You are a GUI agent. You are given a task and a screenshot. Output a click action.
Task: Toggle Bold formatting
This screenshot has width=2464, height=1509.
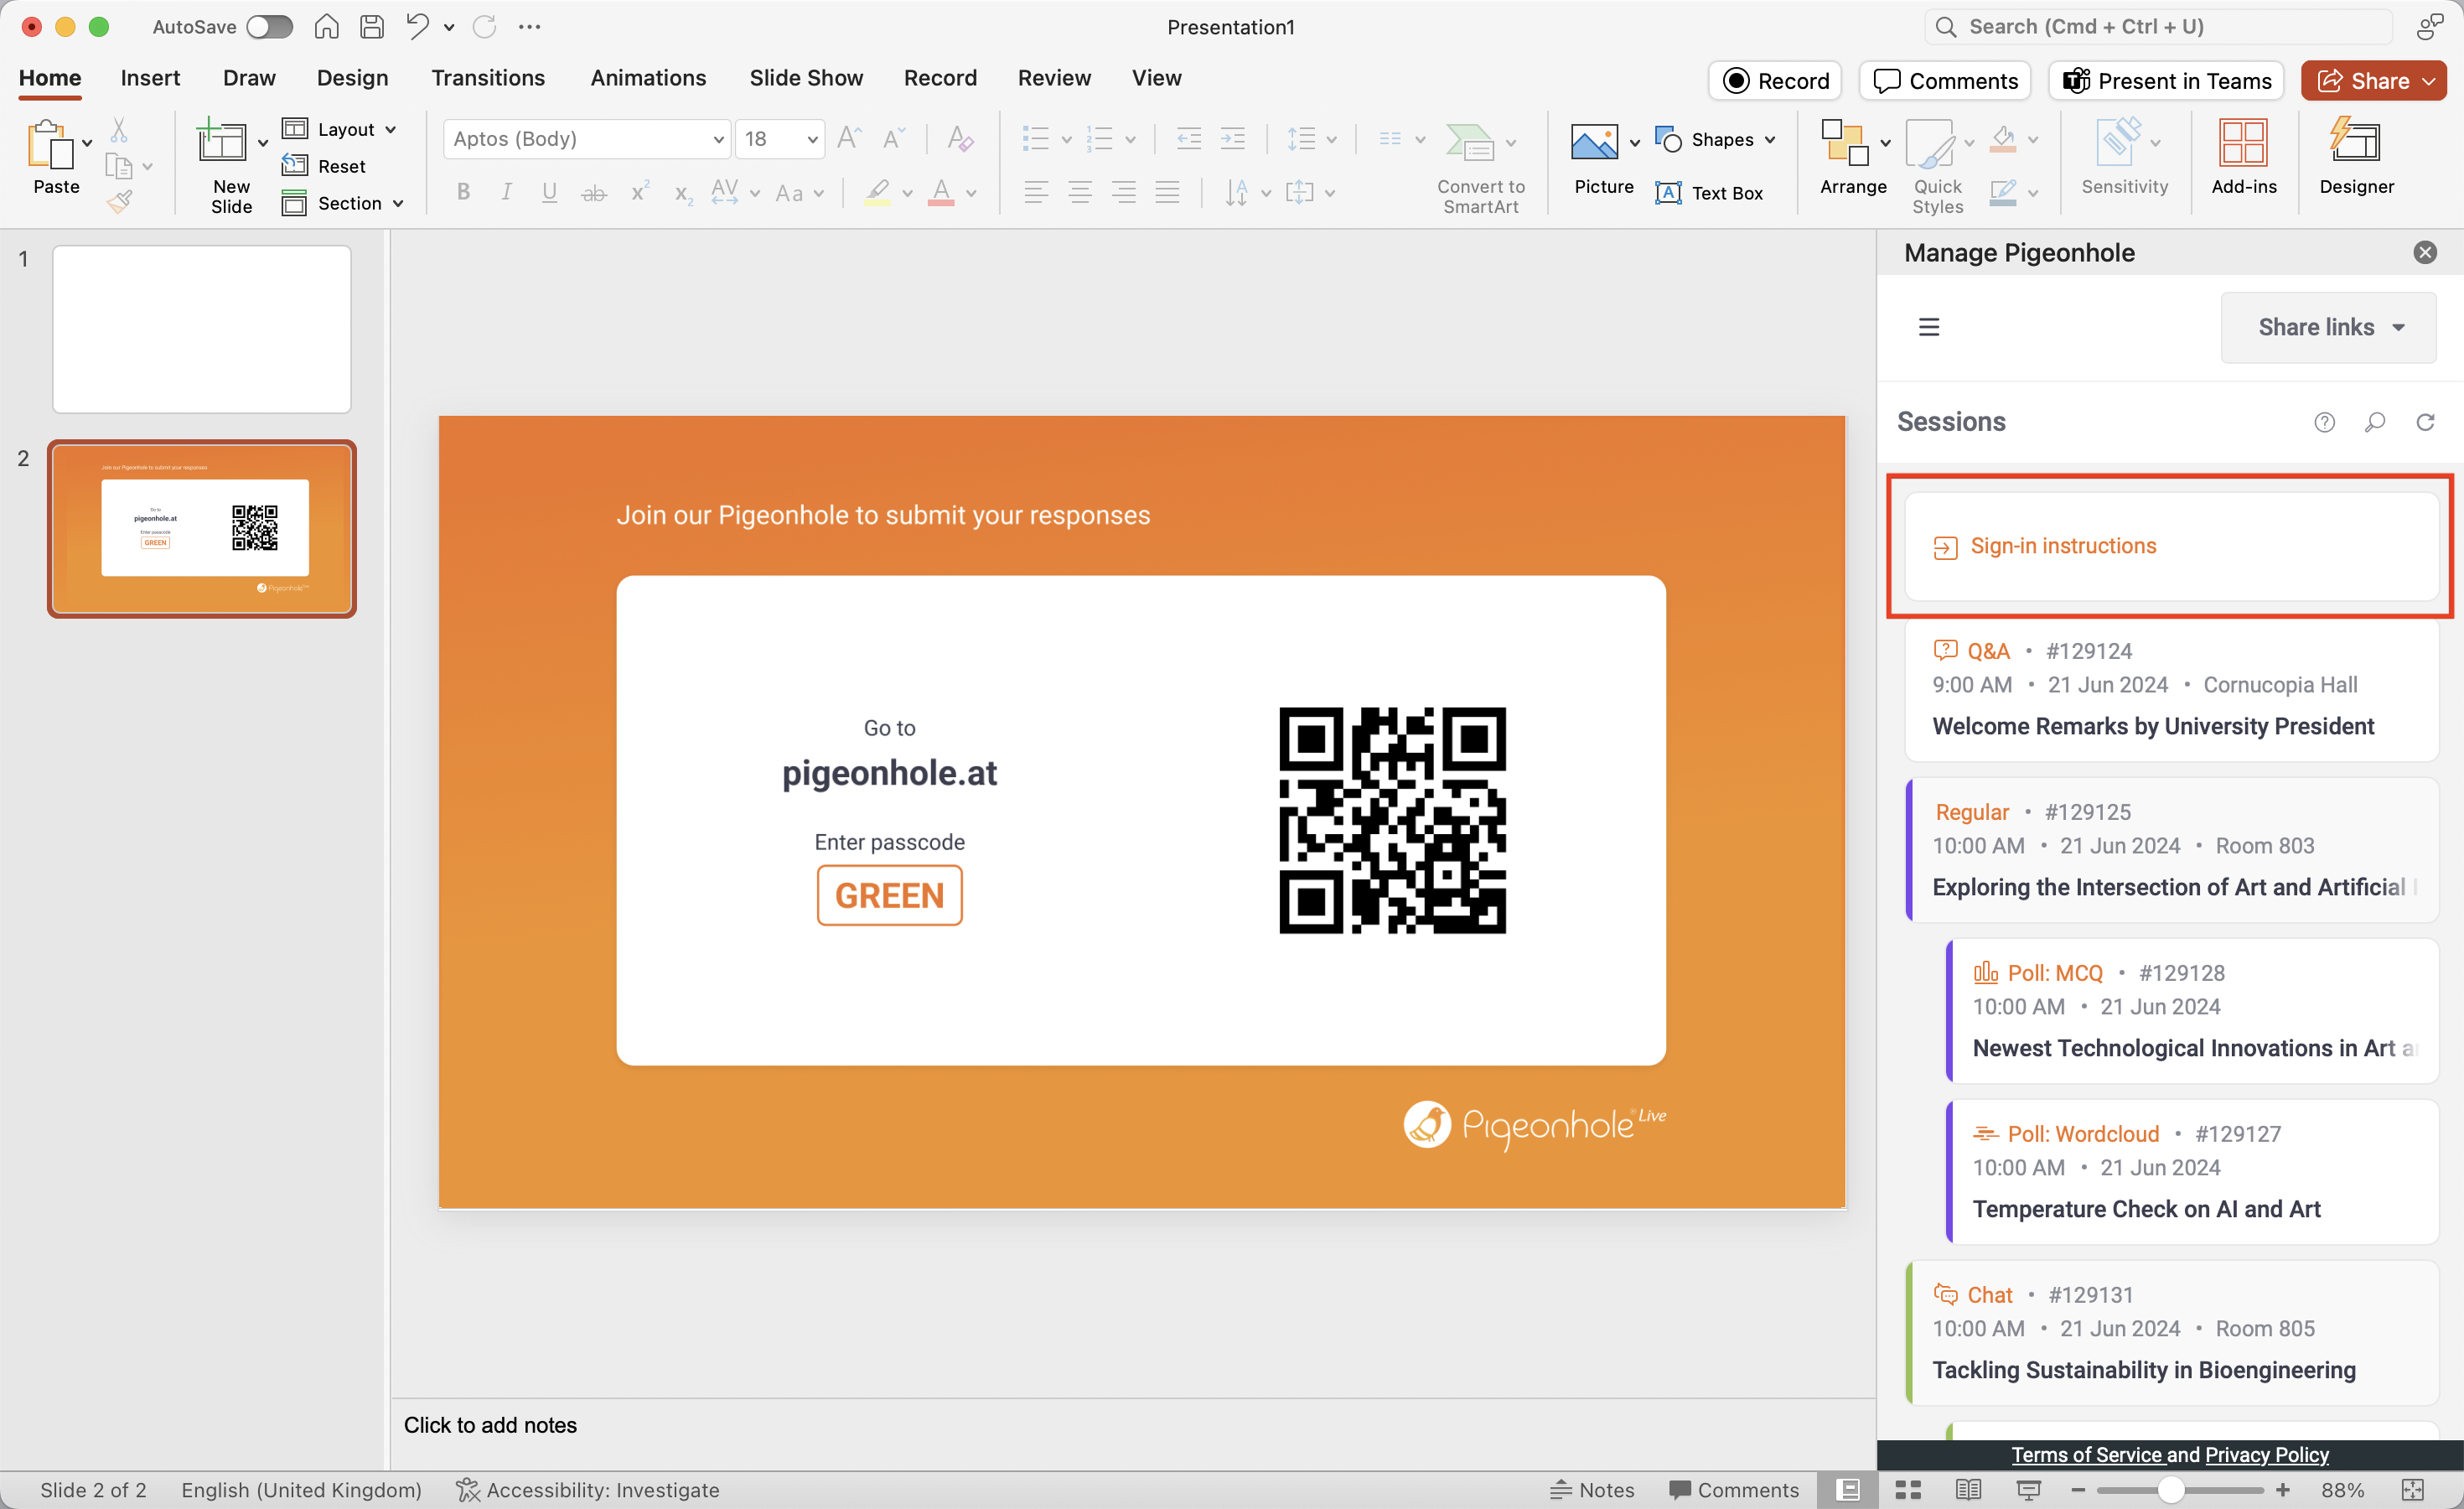tap(463, 192)
